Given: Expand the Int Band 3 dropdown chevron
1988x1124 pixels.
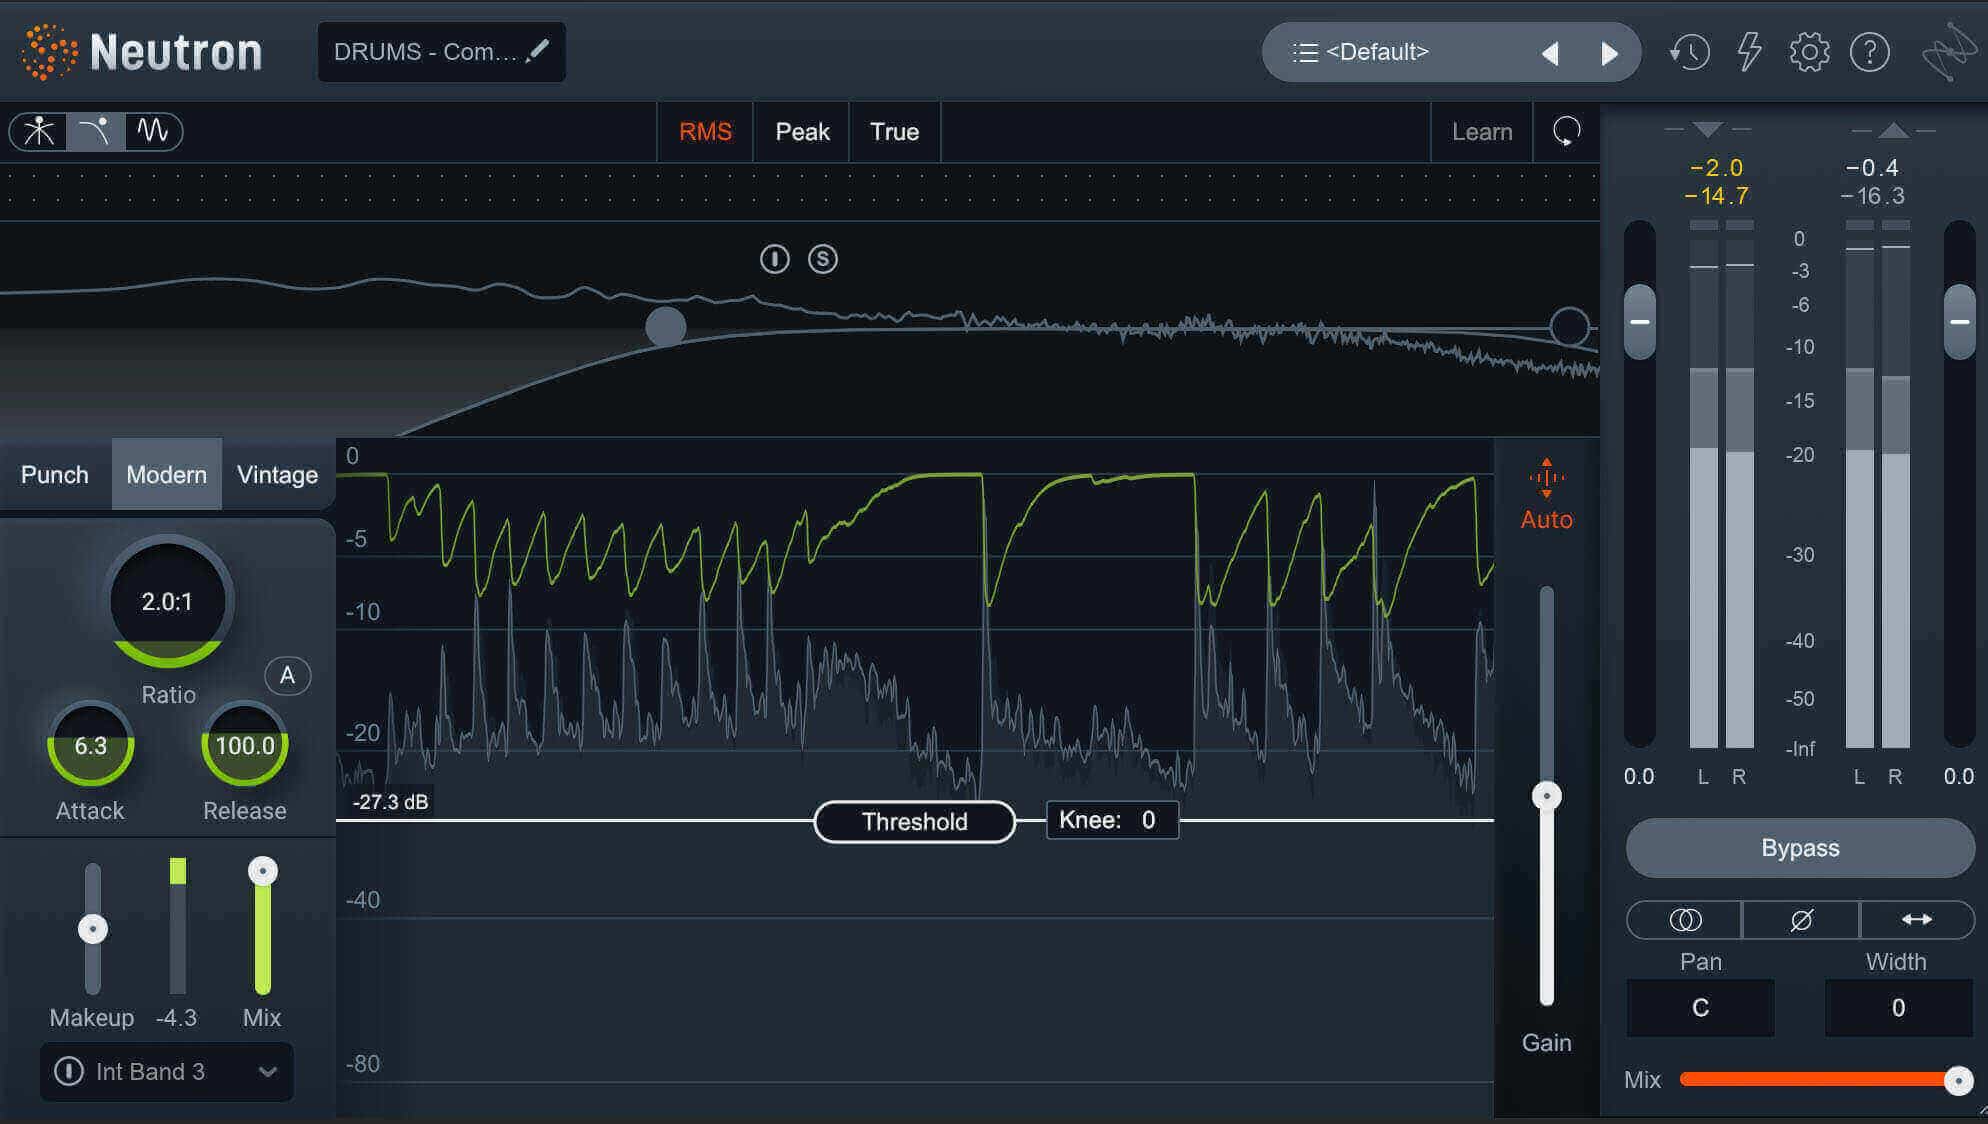Looking at the screenshot, I should [267, 1072].
